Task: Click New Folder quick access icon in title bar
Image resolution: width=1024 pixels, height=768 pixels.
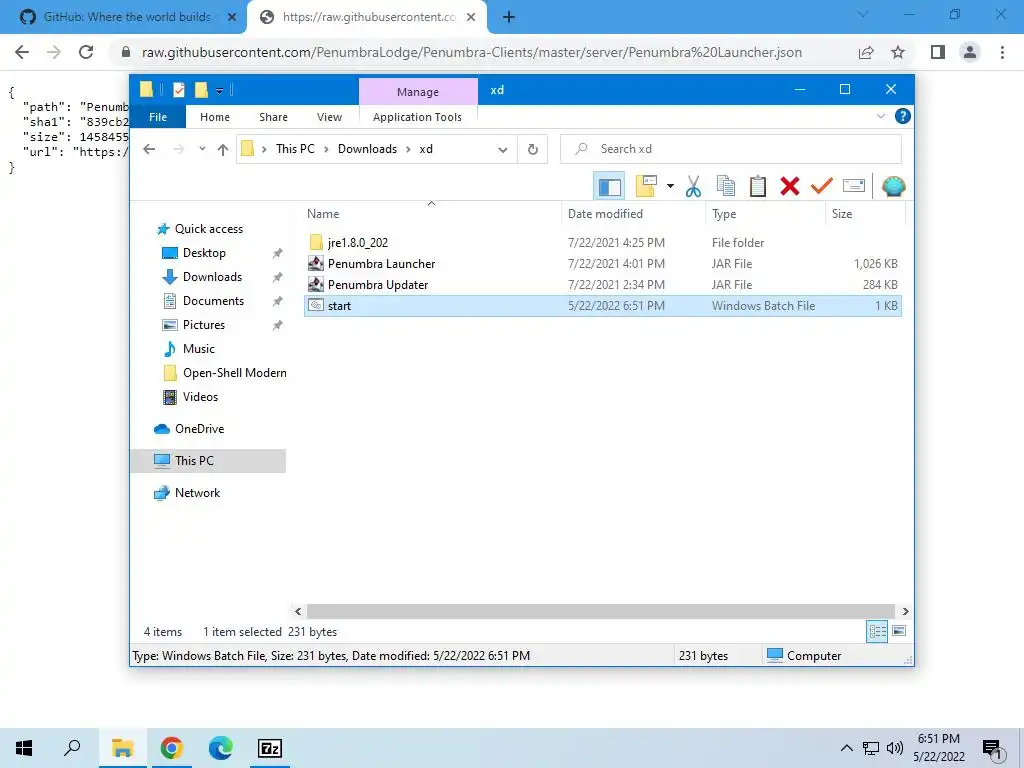Action: coord(201,90)
